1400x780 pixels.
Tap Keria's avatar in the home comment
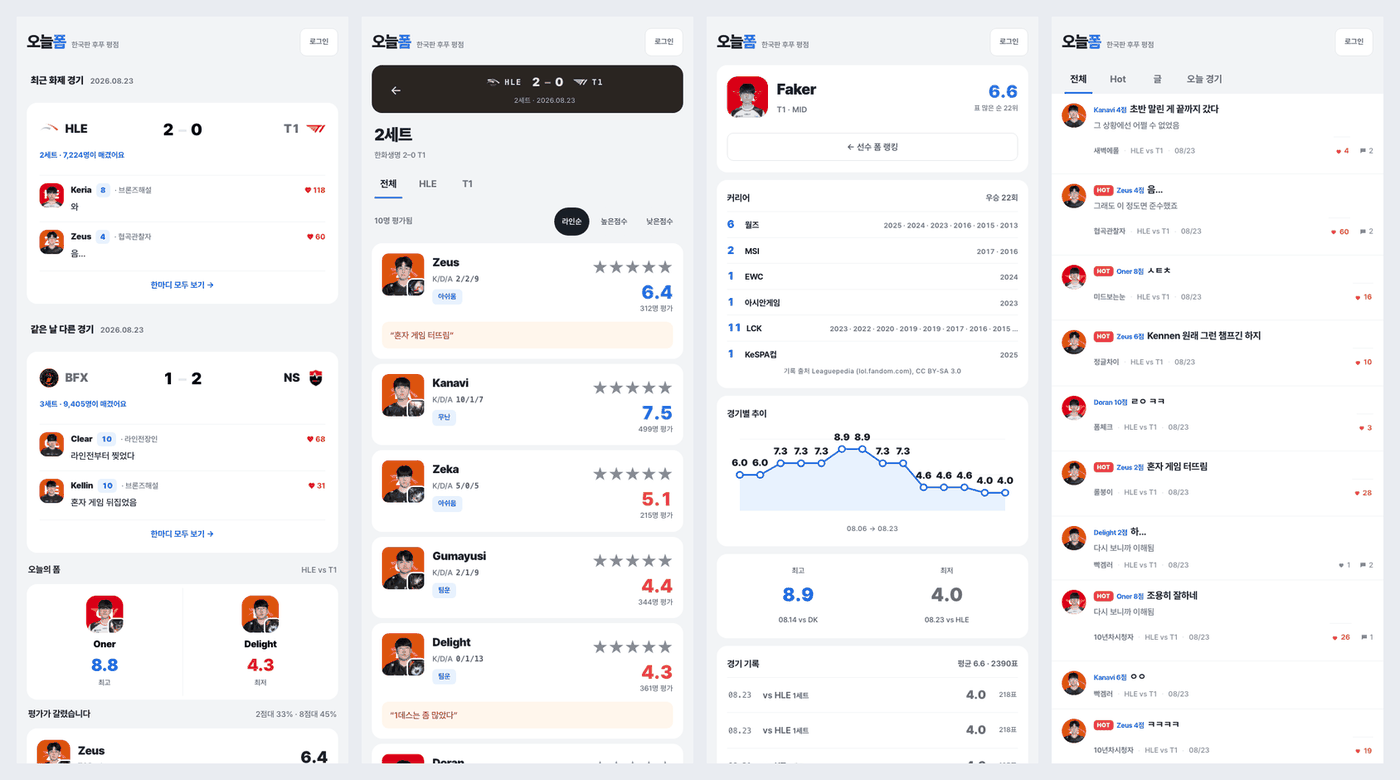(52, 195)
